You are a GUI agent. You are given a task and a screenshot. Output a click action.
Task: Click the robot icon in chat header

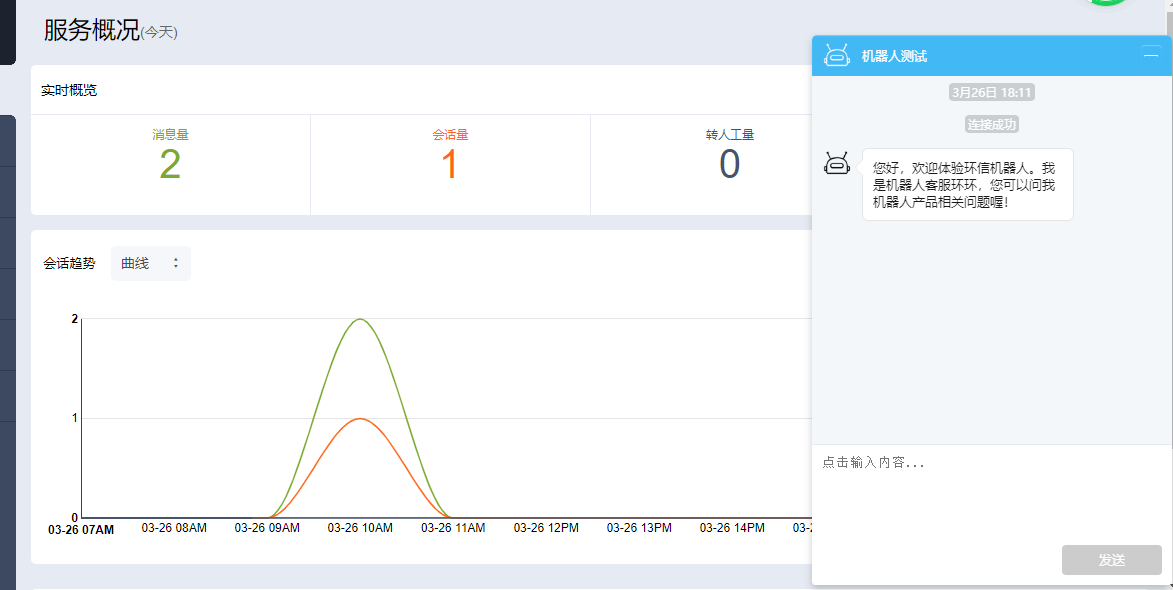[x=836, y=56]
